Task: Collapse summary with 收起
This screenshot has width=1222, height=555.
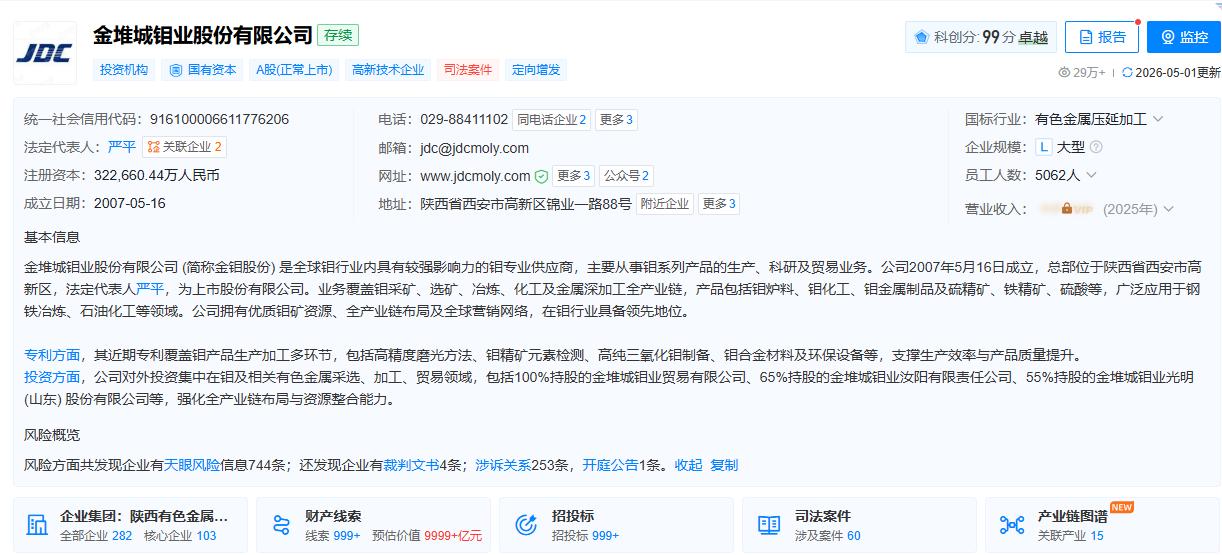Action: [x=688, y=465]
